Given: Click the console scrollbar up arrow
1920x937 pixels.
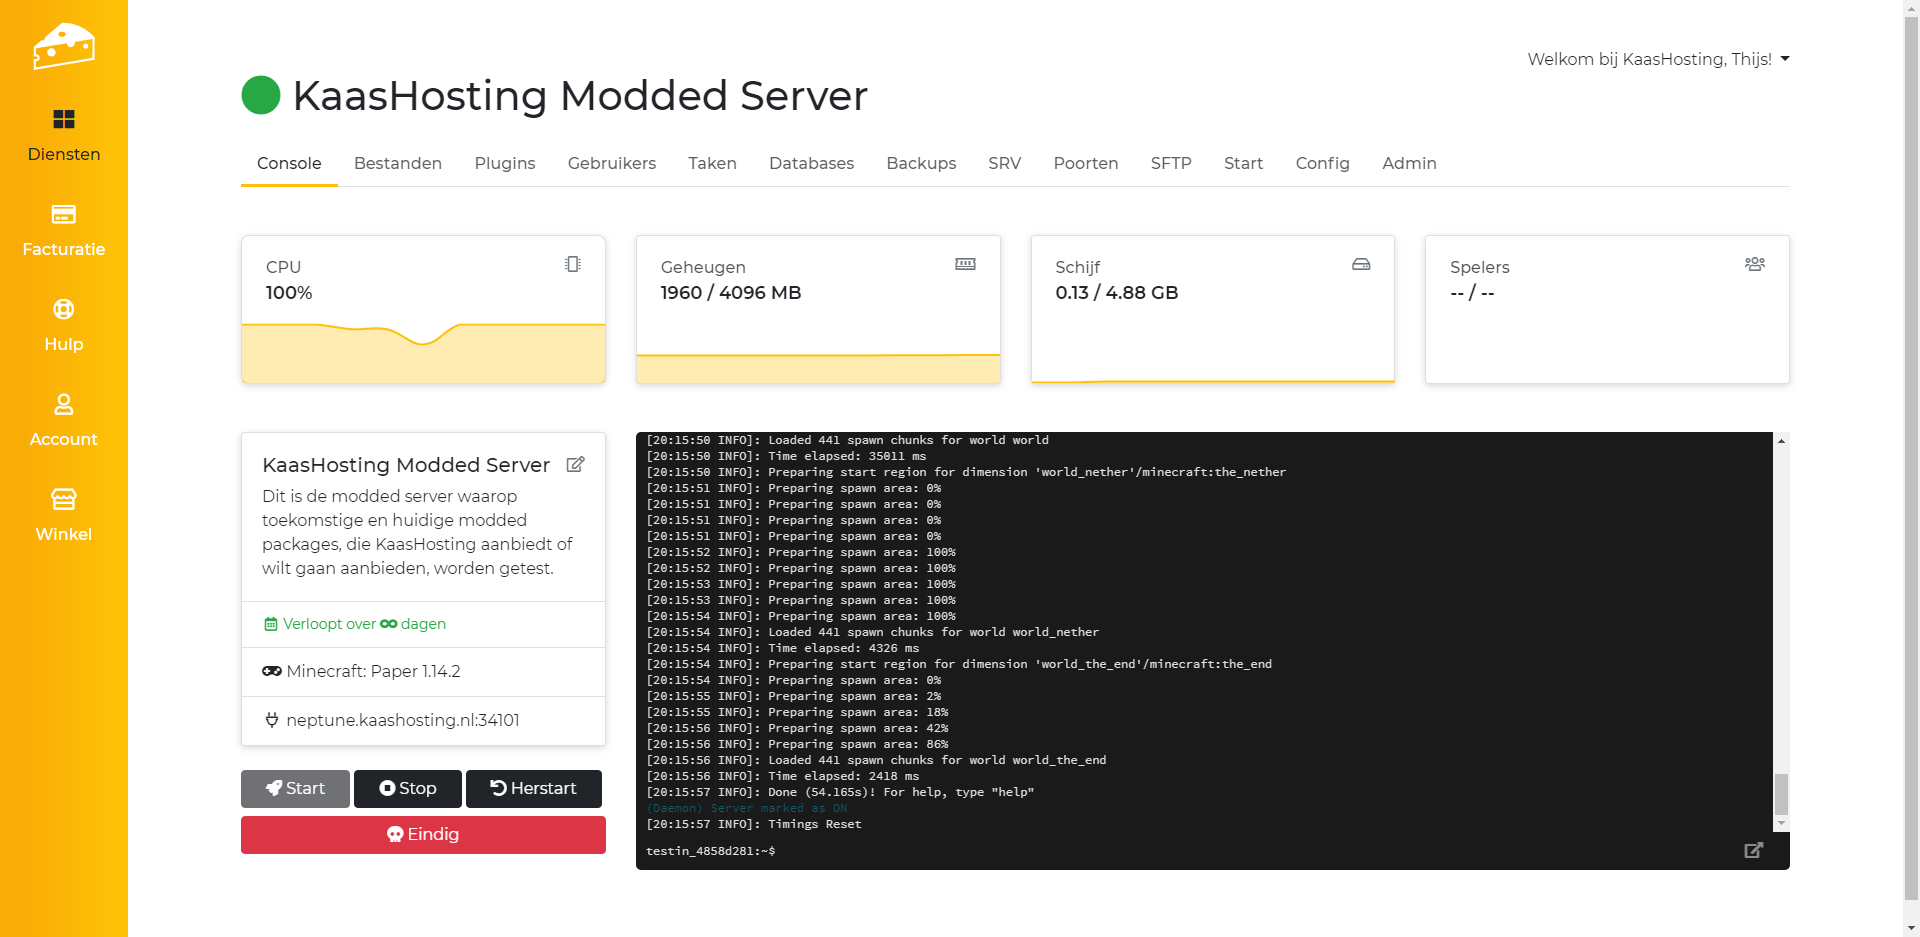Looking at the screenshot, I should coord(1781,441).
